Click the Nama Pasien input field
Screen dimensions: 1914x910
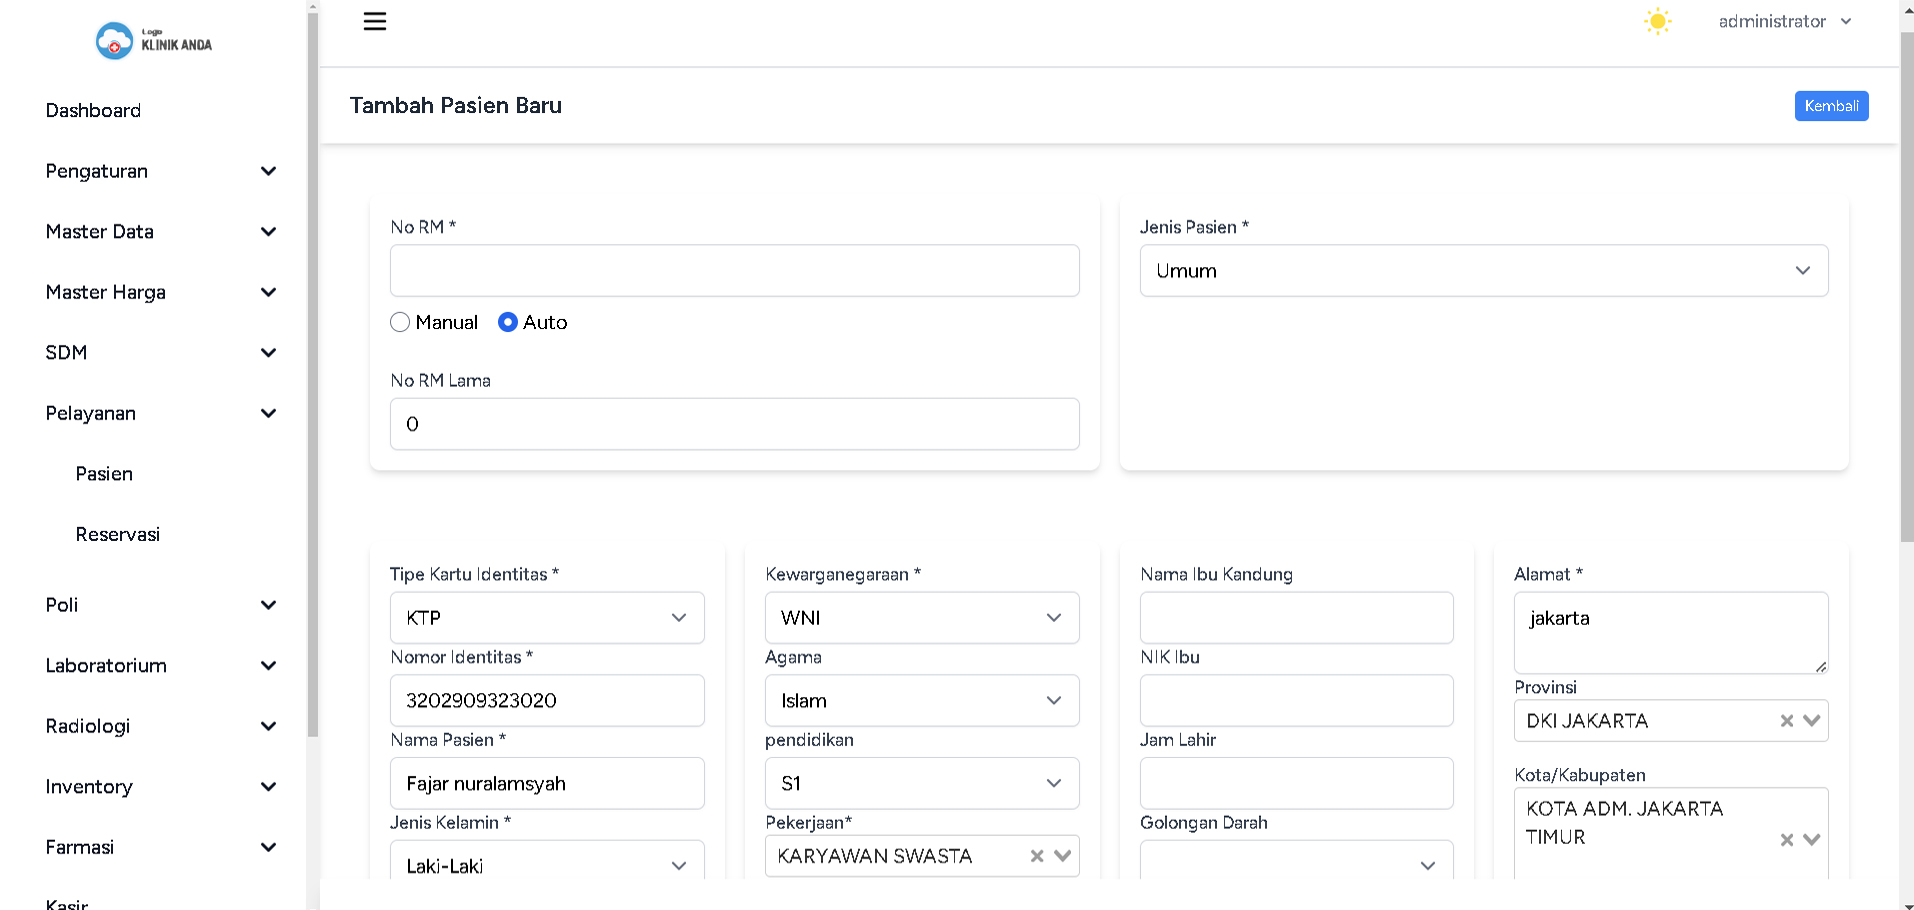click(x=546, y=784)
